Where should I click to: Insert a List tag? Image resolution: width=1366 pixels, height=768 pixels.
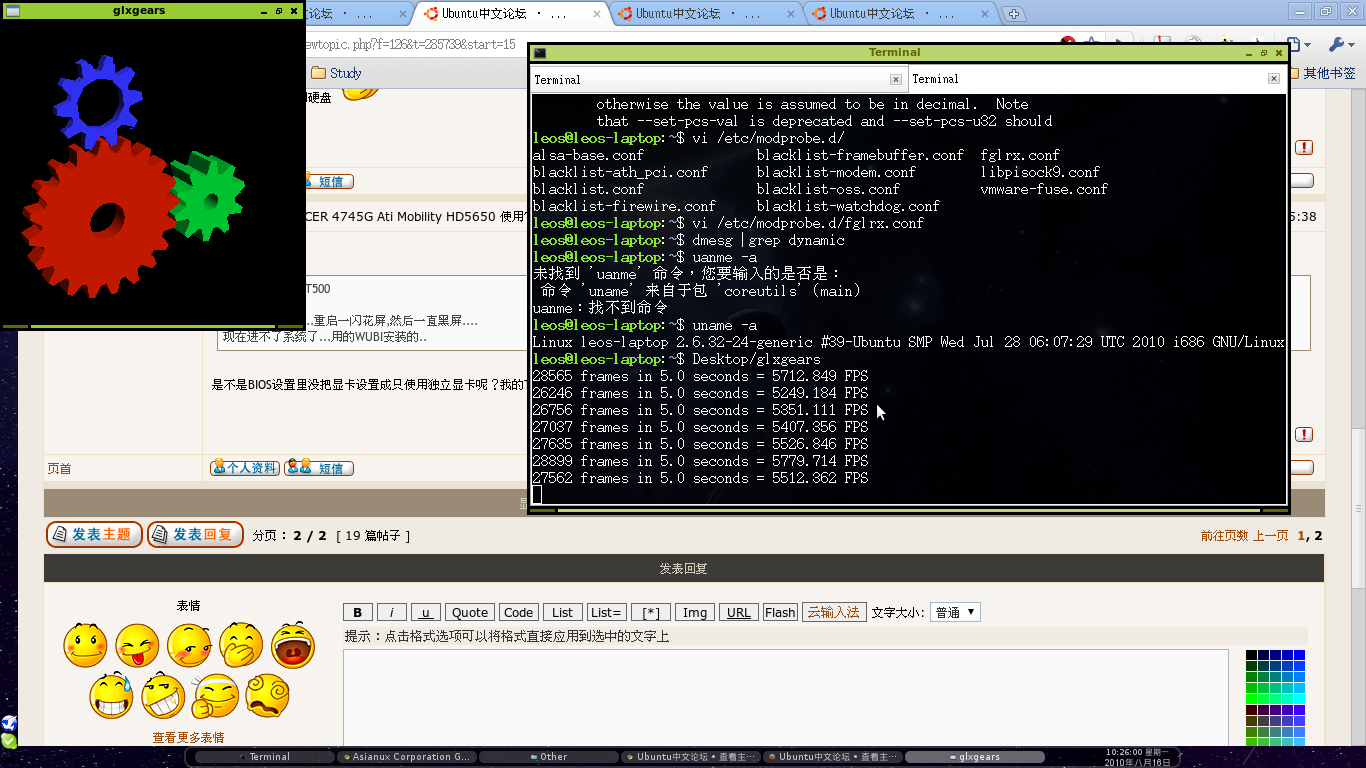pos(563,613)
